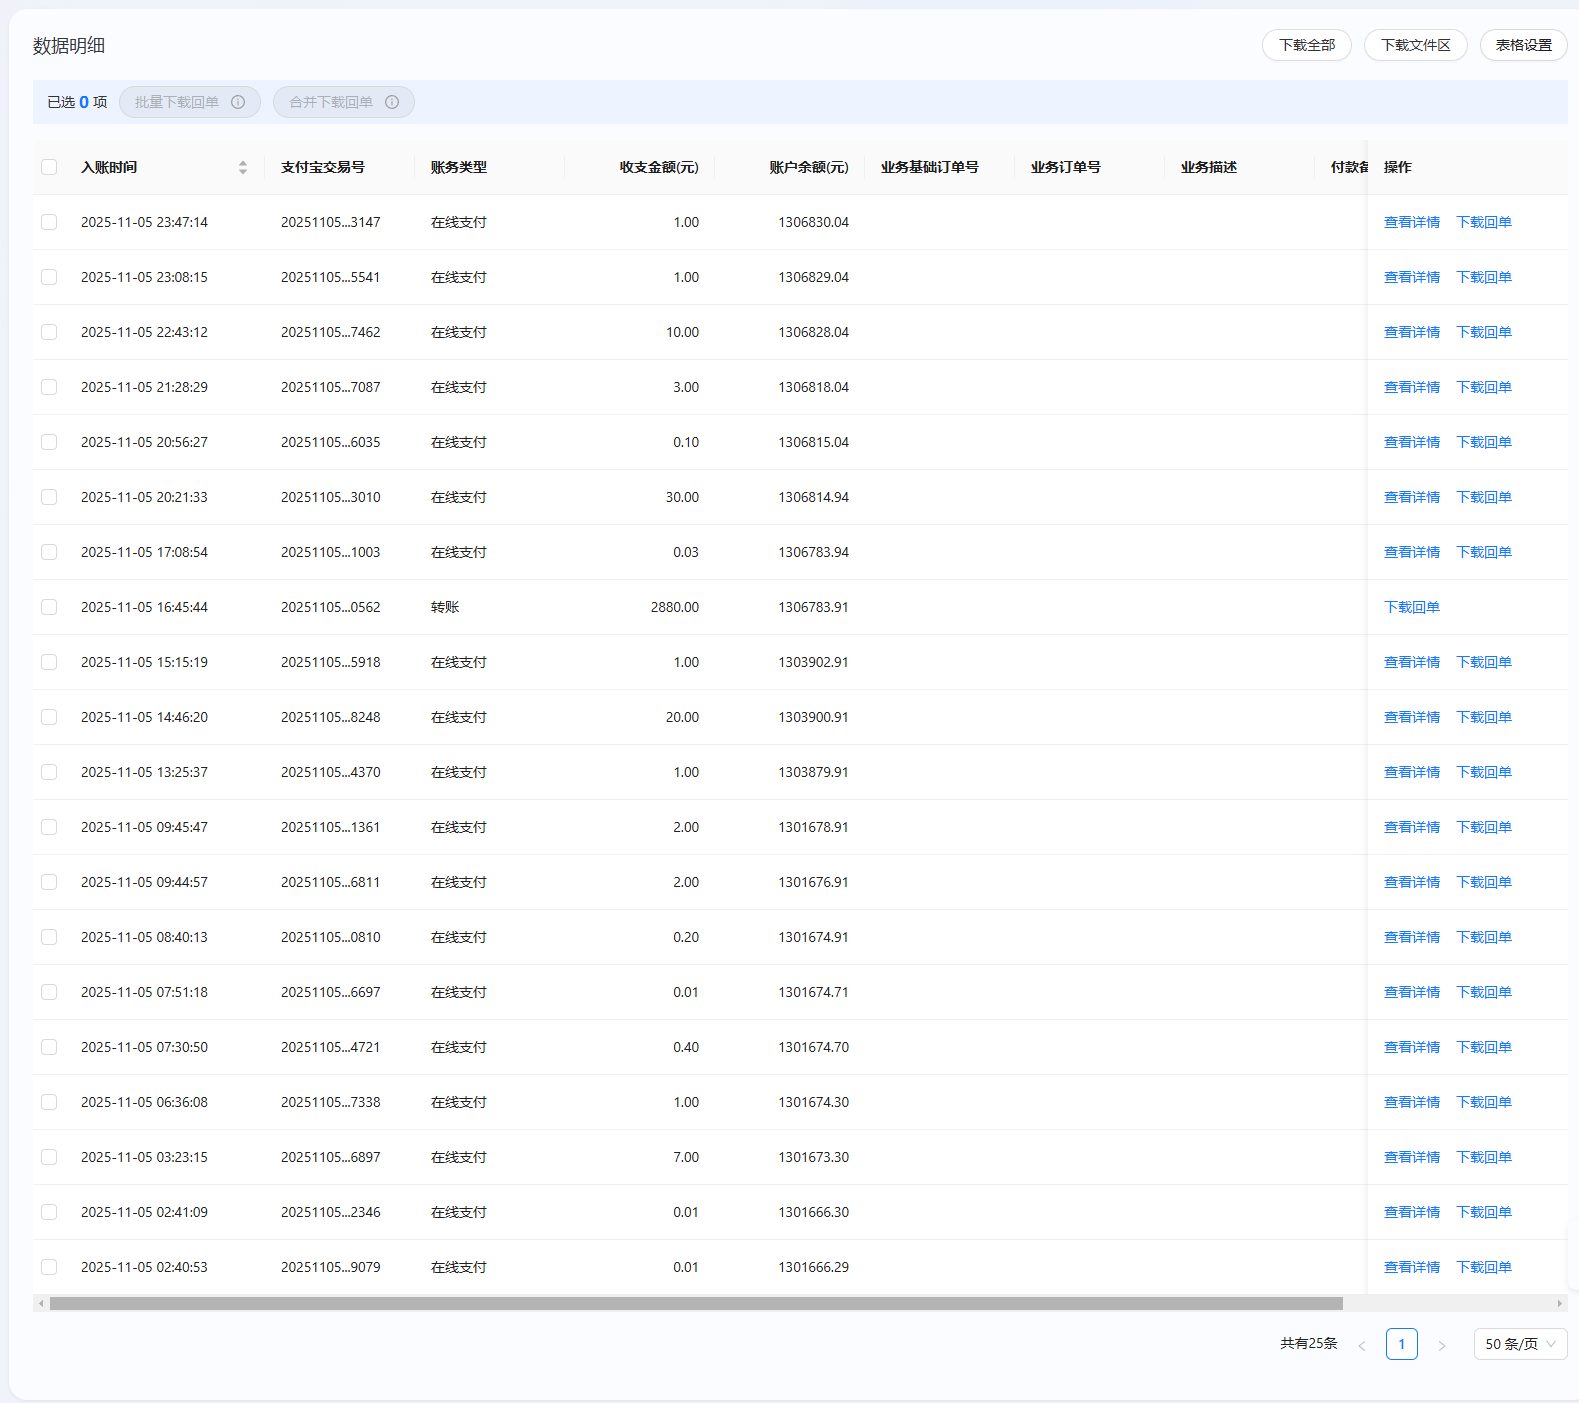Open 表格设置 table settings

click(1523, 45)
